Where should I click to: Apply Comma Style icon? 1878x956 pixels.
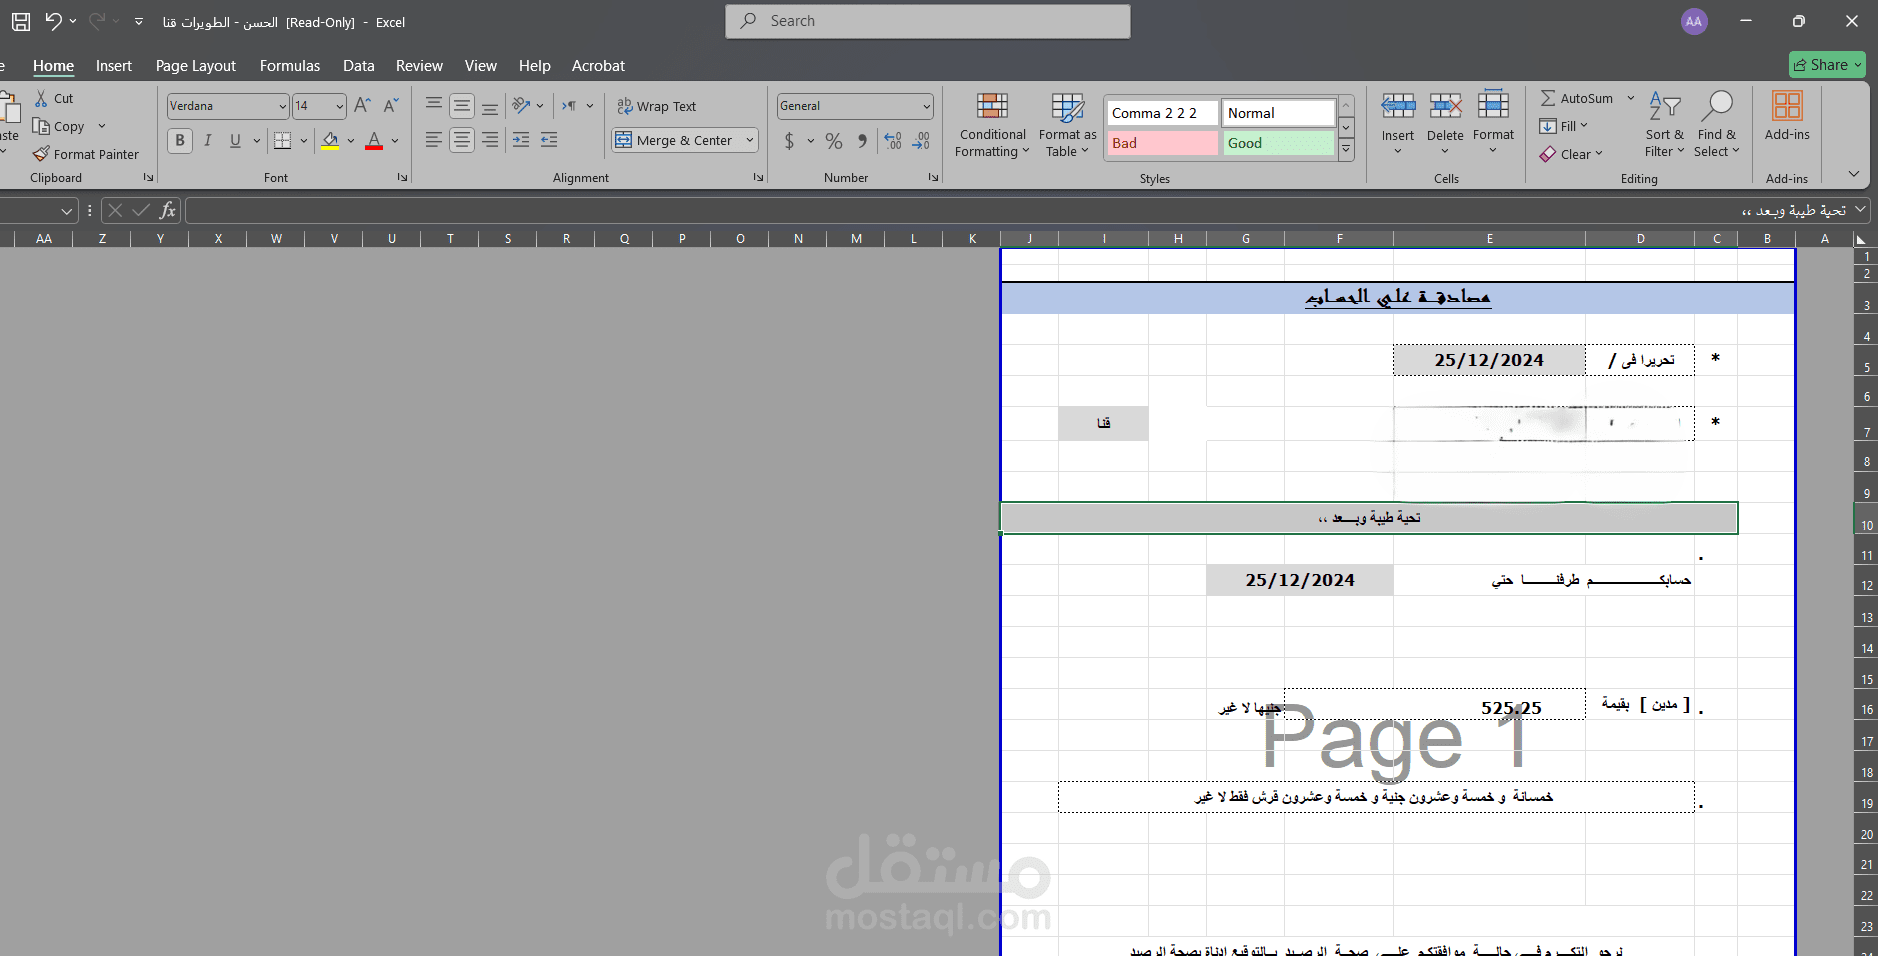coord(863,141)
